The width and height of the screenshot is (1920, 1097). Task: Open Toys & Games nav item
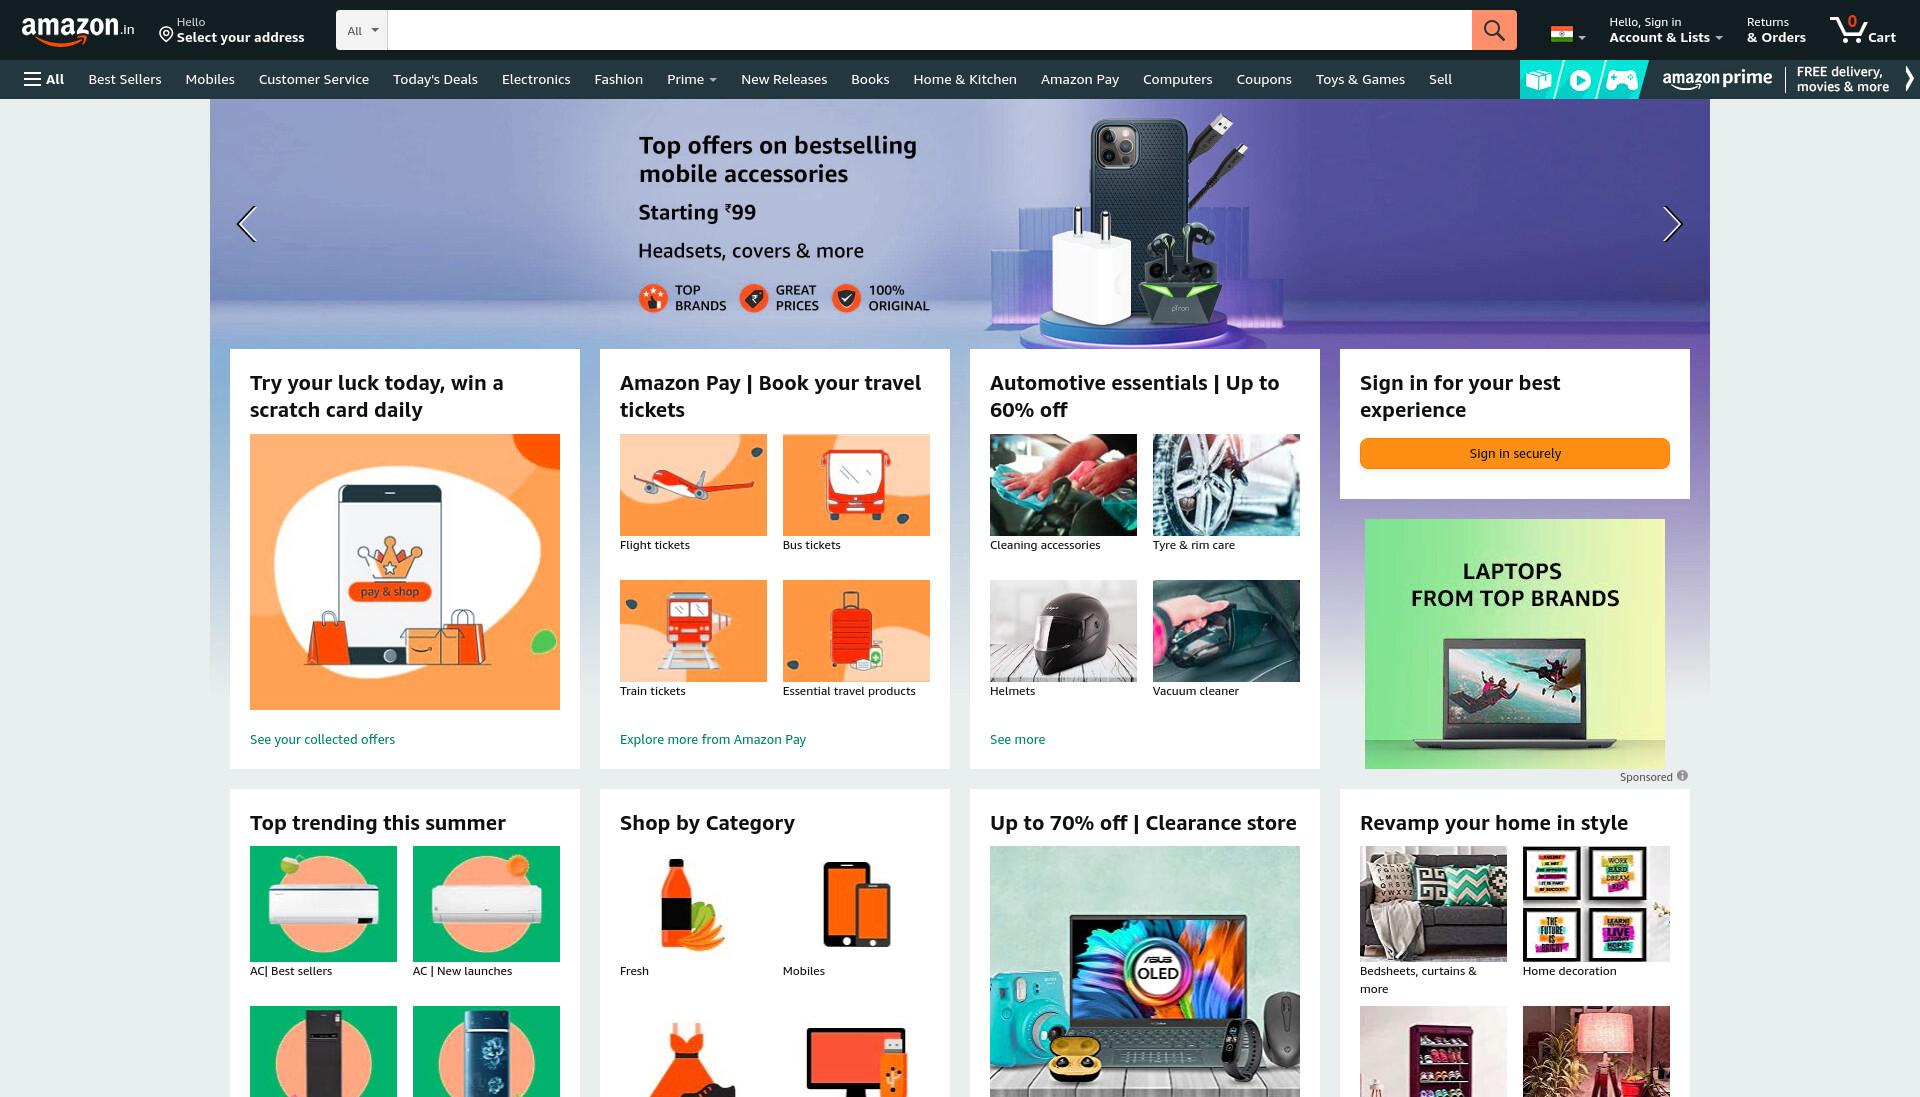[x=1360, y=79]
